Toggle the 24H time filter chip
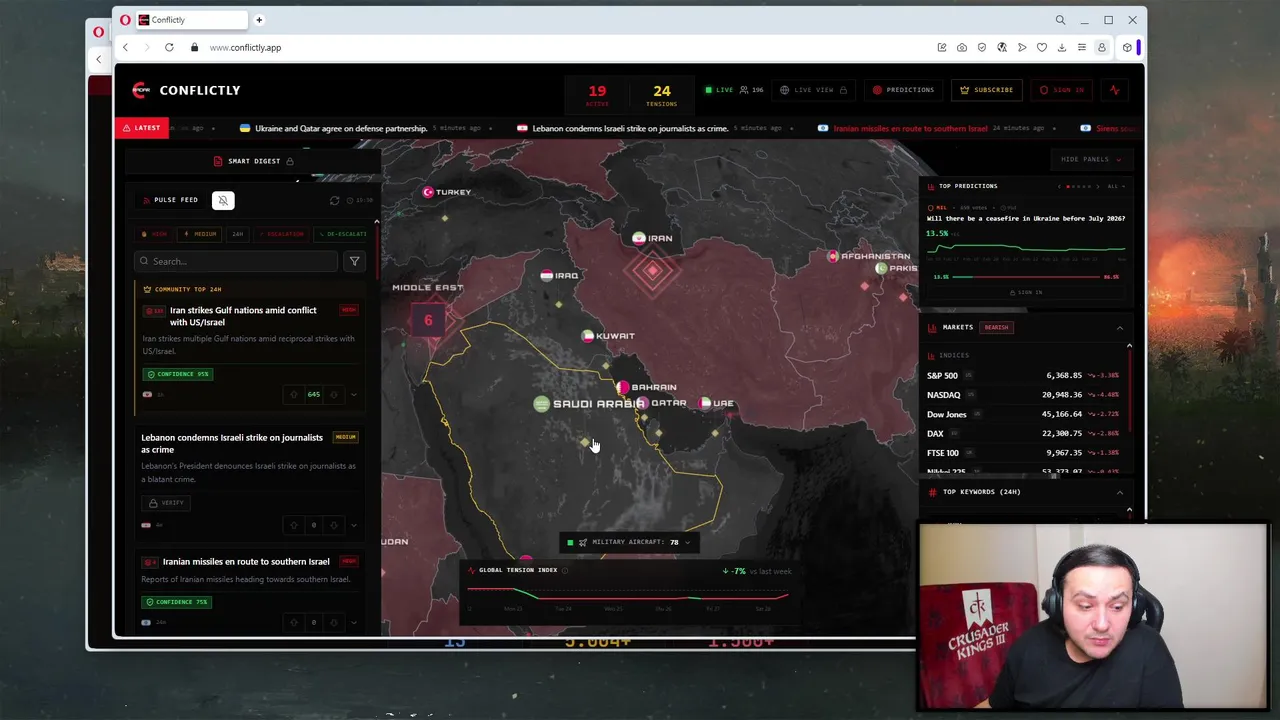The width and height of the screenshot is (1280, 720). click(x=237, y=234)
